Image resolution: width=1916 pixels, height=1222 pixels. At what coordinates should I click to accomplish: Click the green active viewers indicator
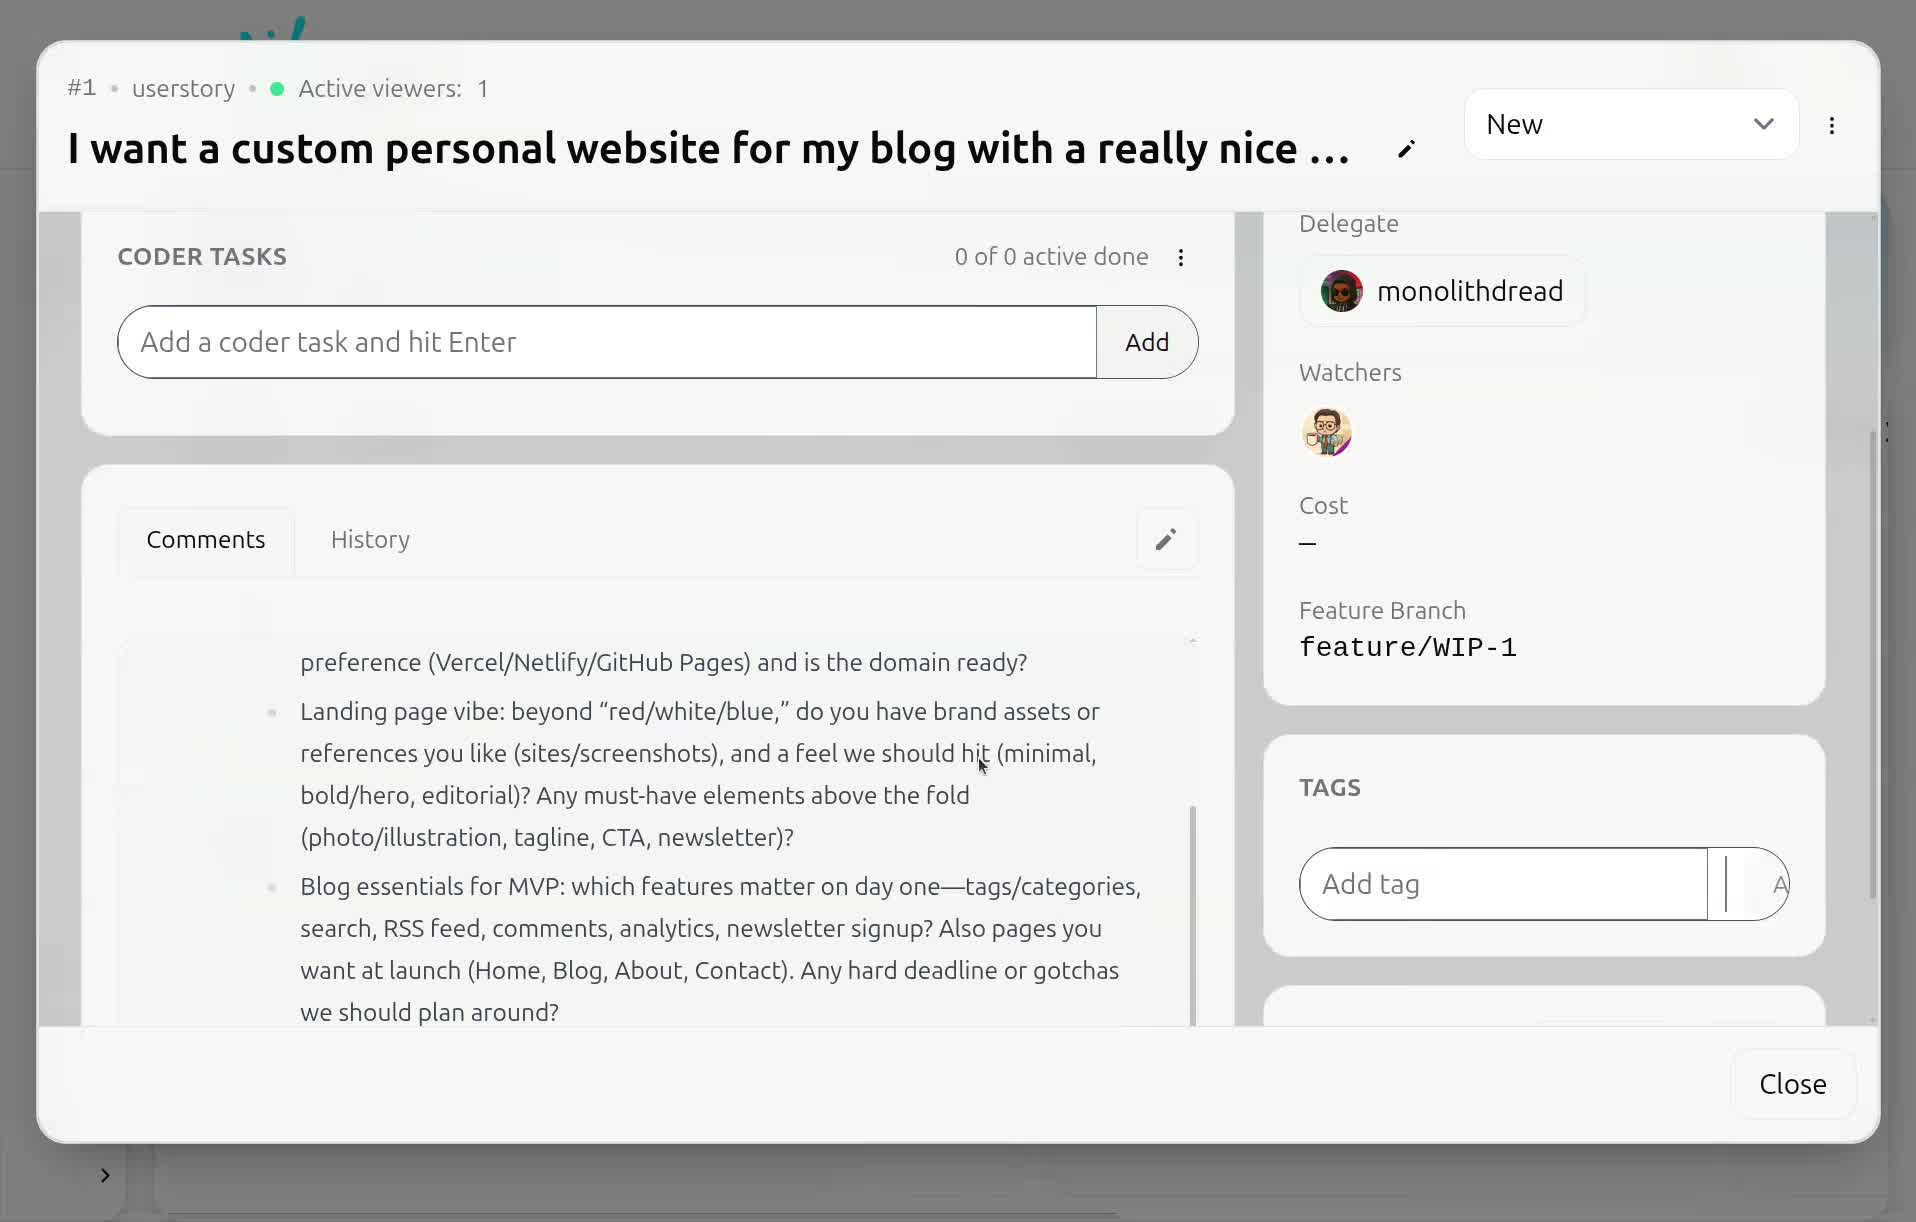tap(277, 89)
